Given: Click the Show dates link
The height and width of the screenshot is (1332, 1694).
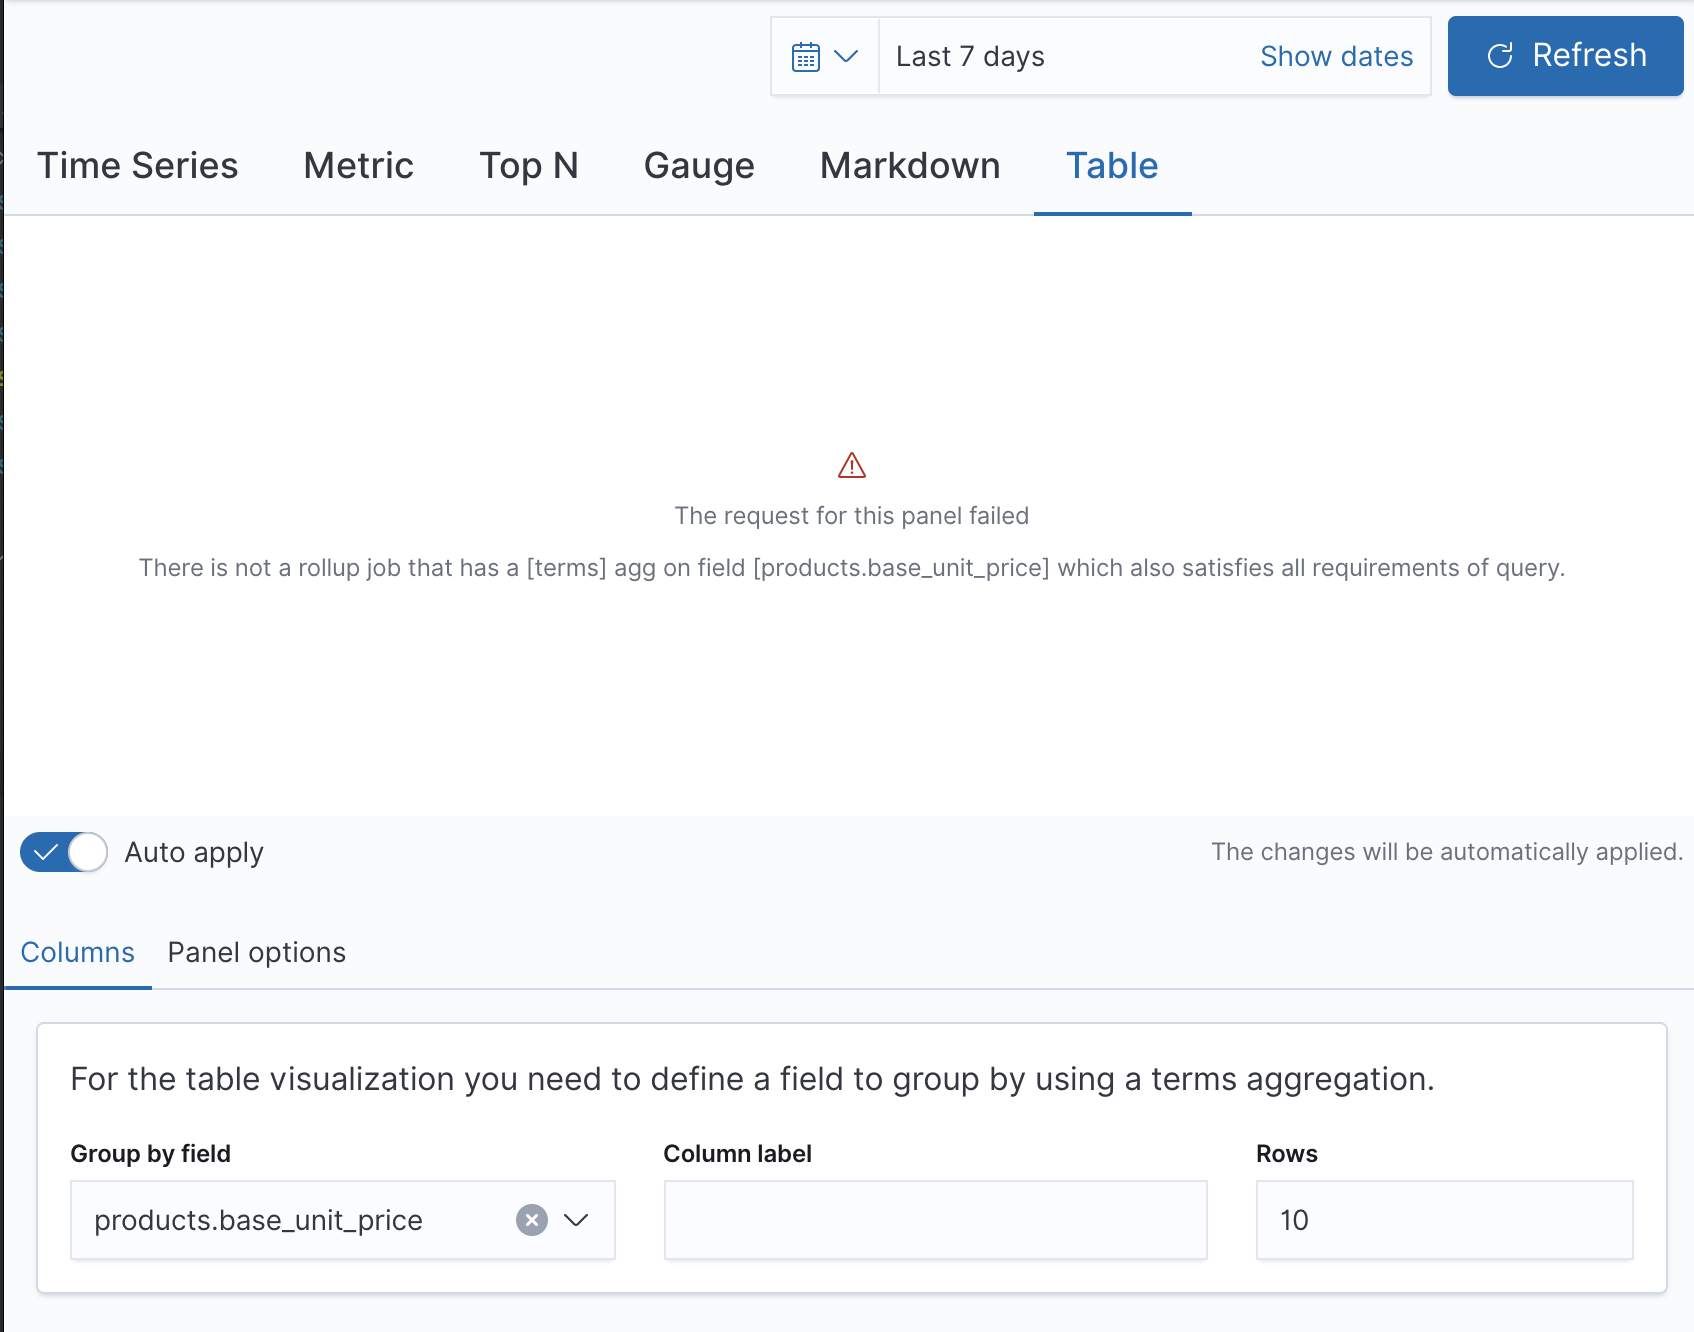Looking at the screenshot, I should coord(1336,56).
